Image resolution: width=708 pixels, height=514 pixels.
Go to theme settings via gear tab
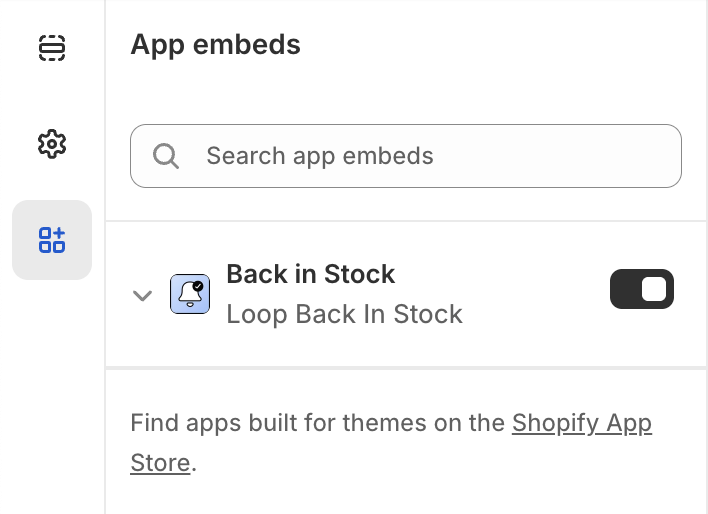pos(52,144)
